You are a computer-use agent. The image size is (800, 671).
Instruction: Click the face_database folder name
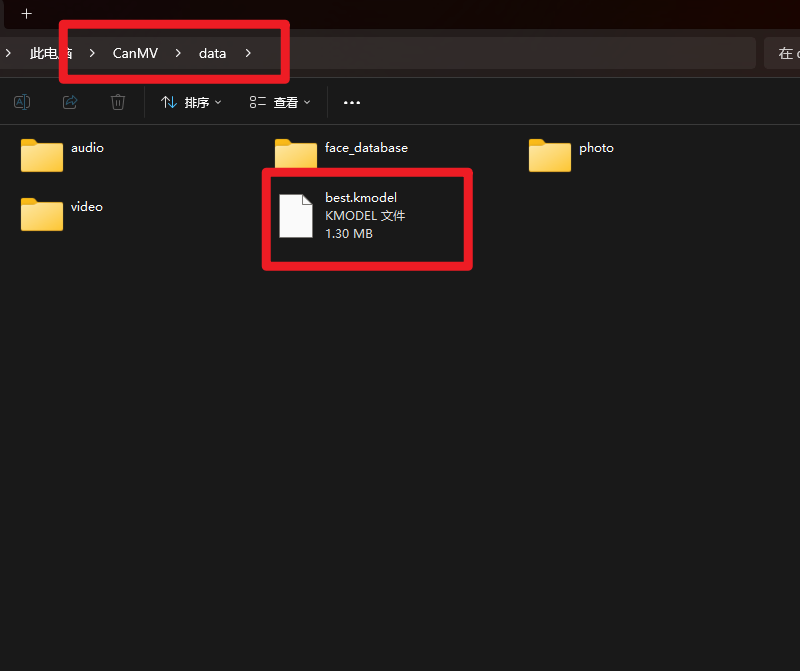tap(366, 148)
